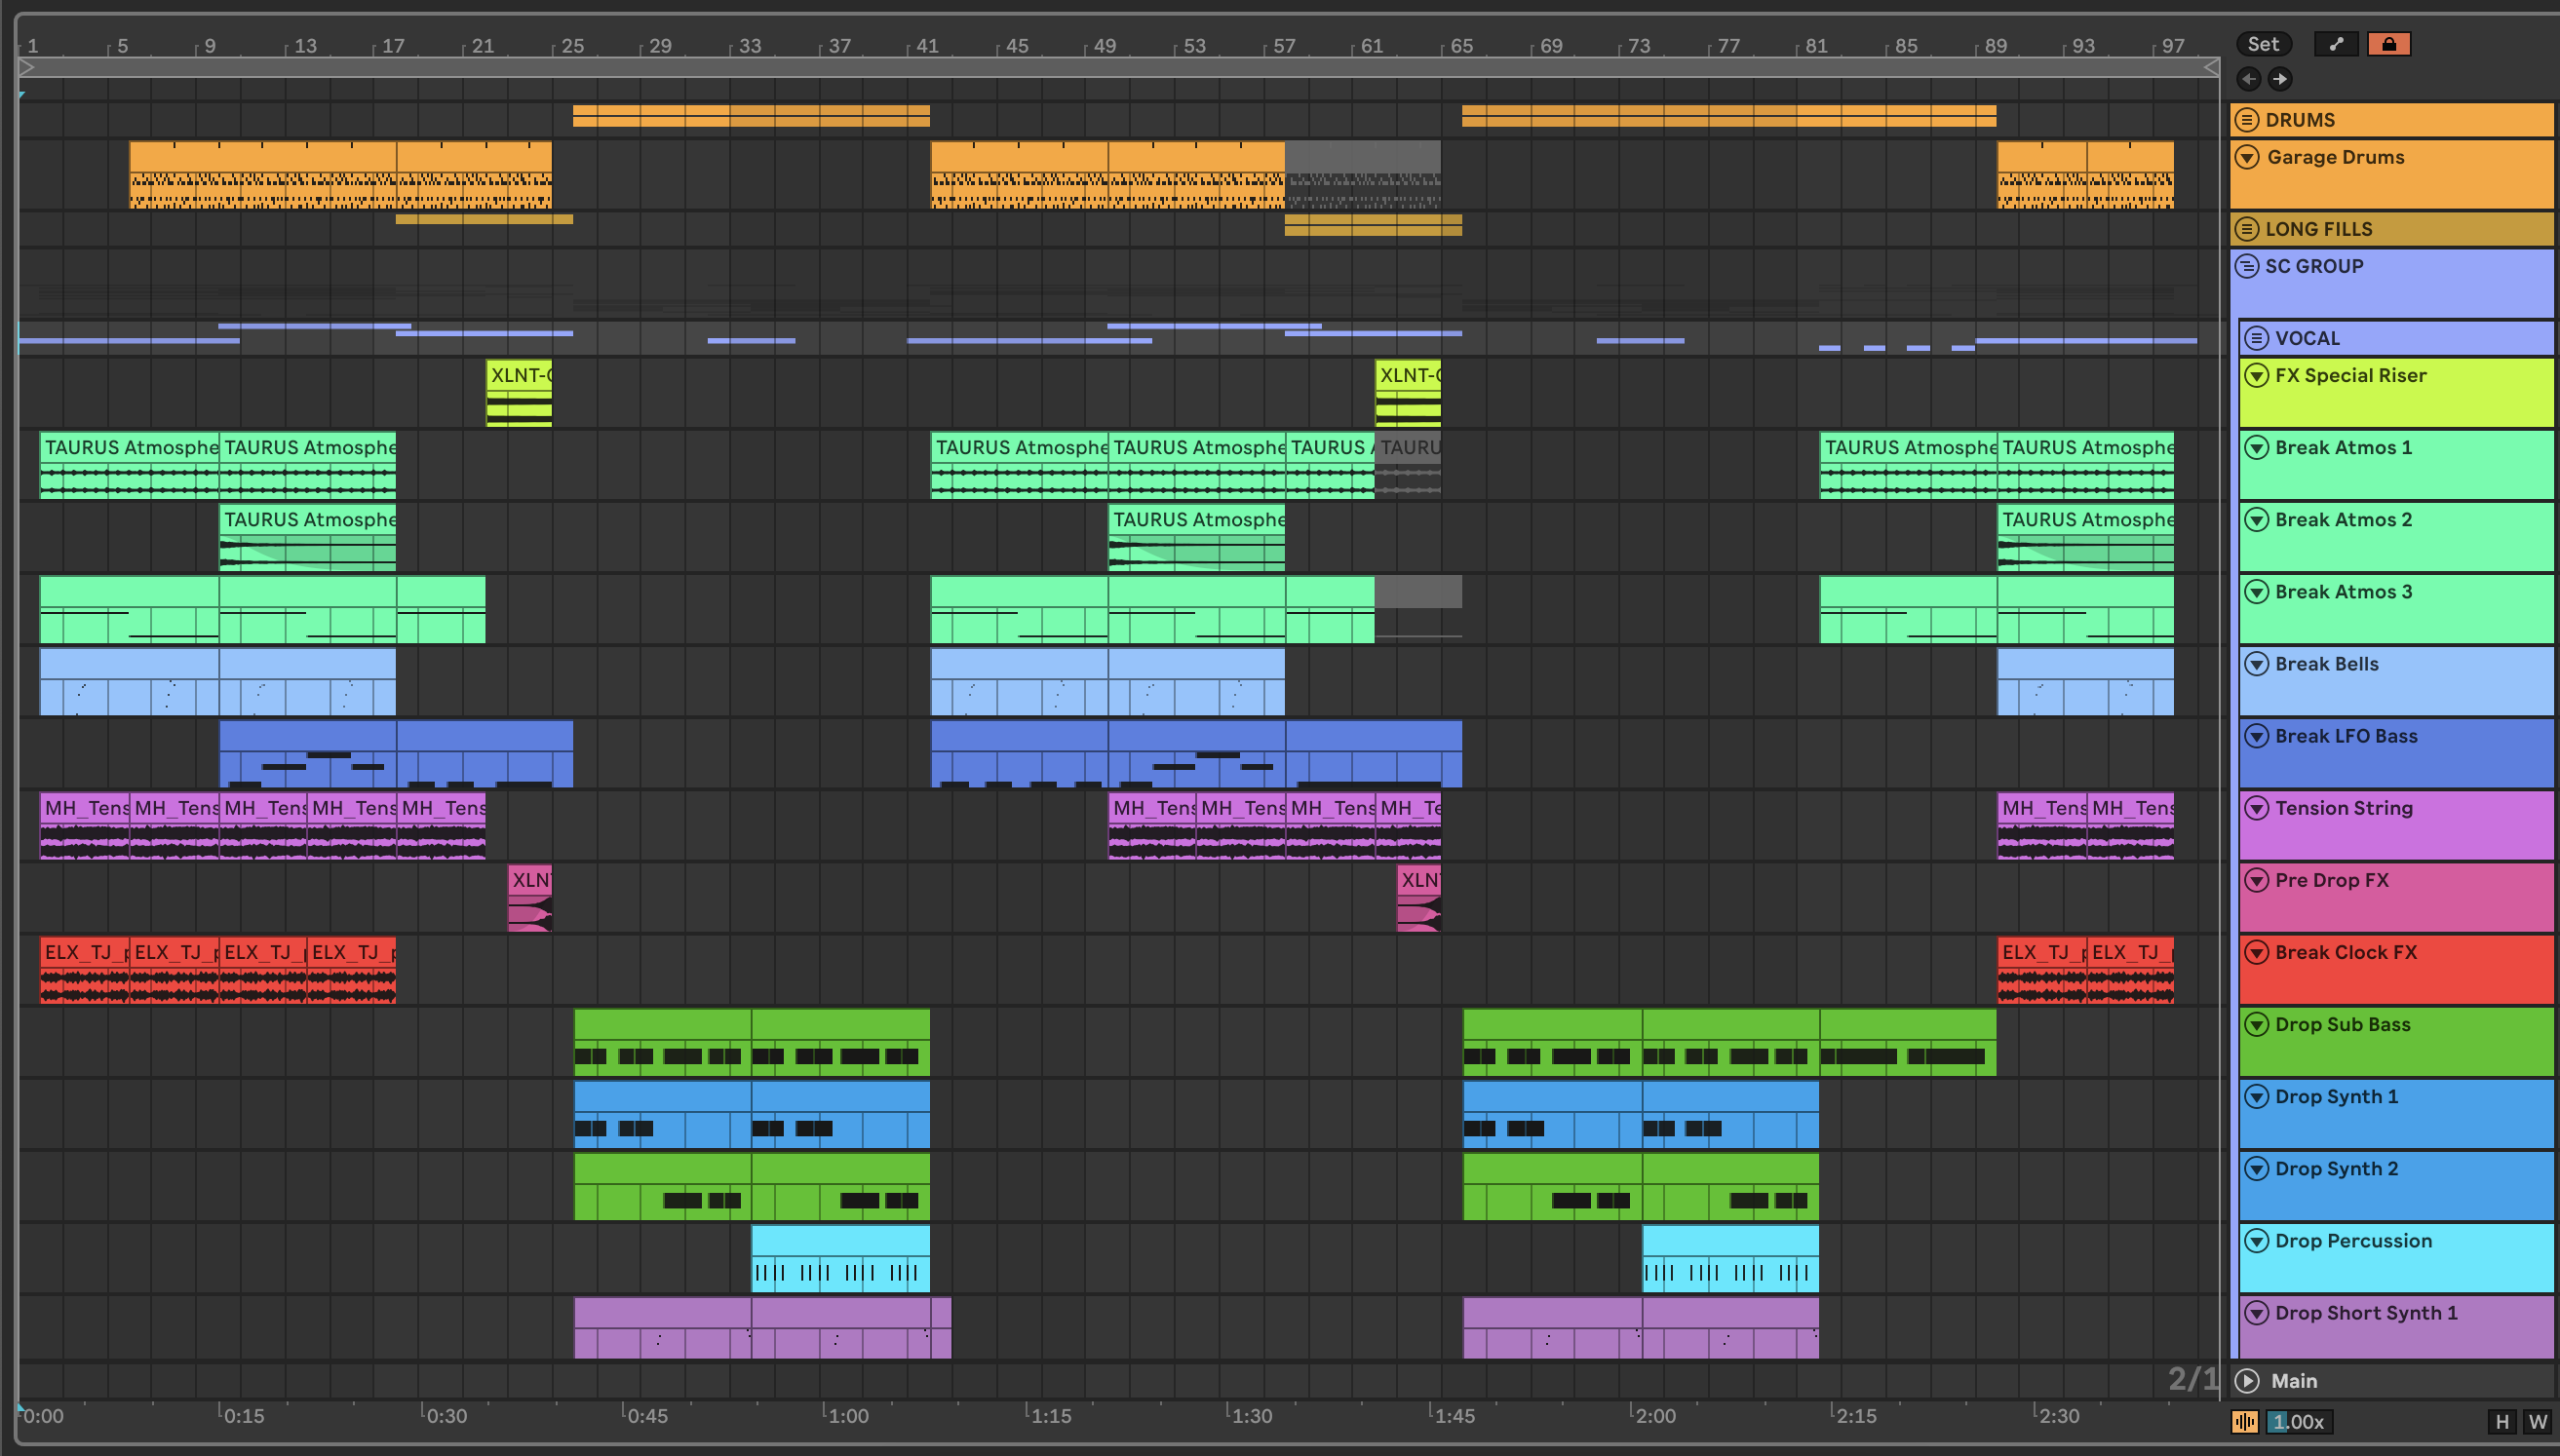
Task: Toggle the automation lock button
Action: click(x=2388, y=44)
